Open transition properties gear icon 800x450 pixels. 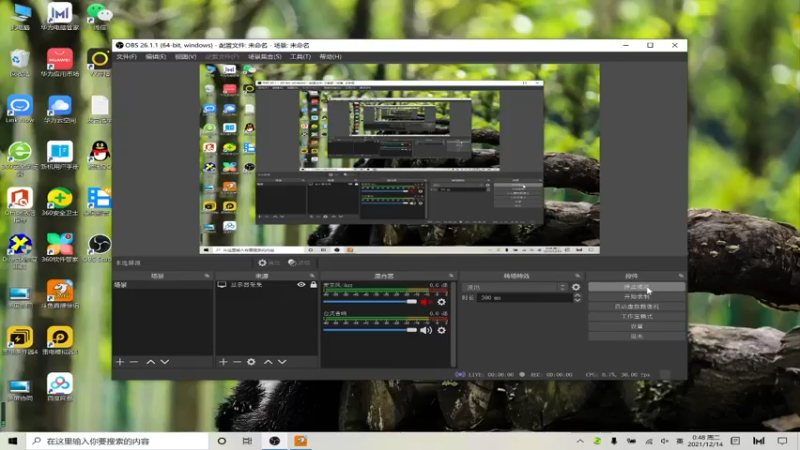click(576, 287)
